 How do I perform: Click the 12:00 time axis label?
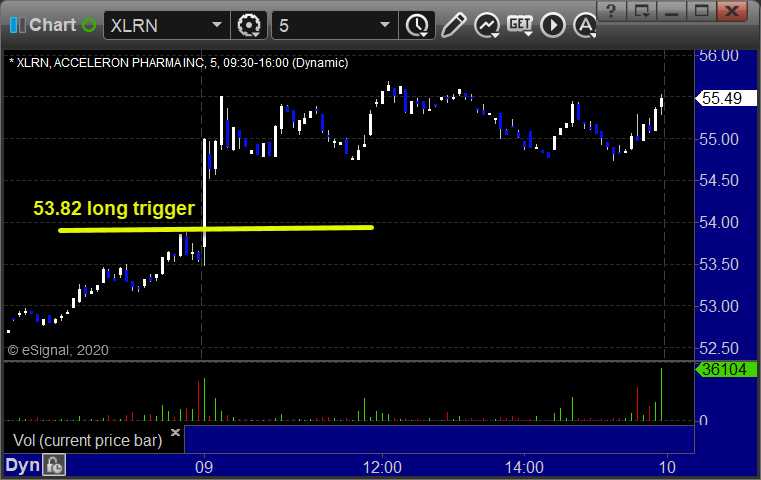[x=382, y=467]
